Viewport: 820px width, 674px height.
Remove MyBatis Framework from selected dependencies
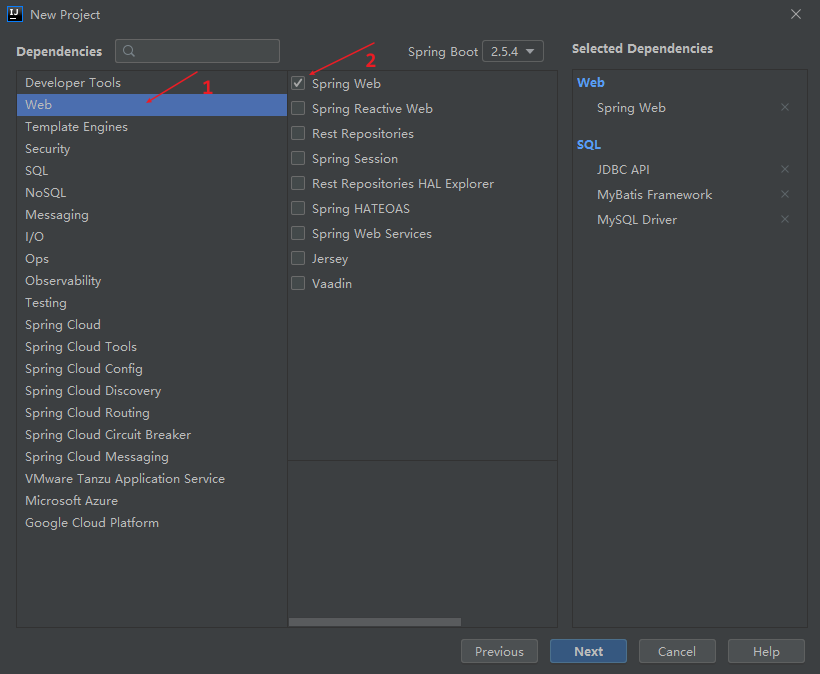(x=784, y=194)
